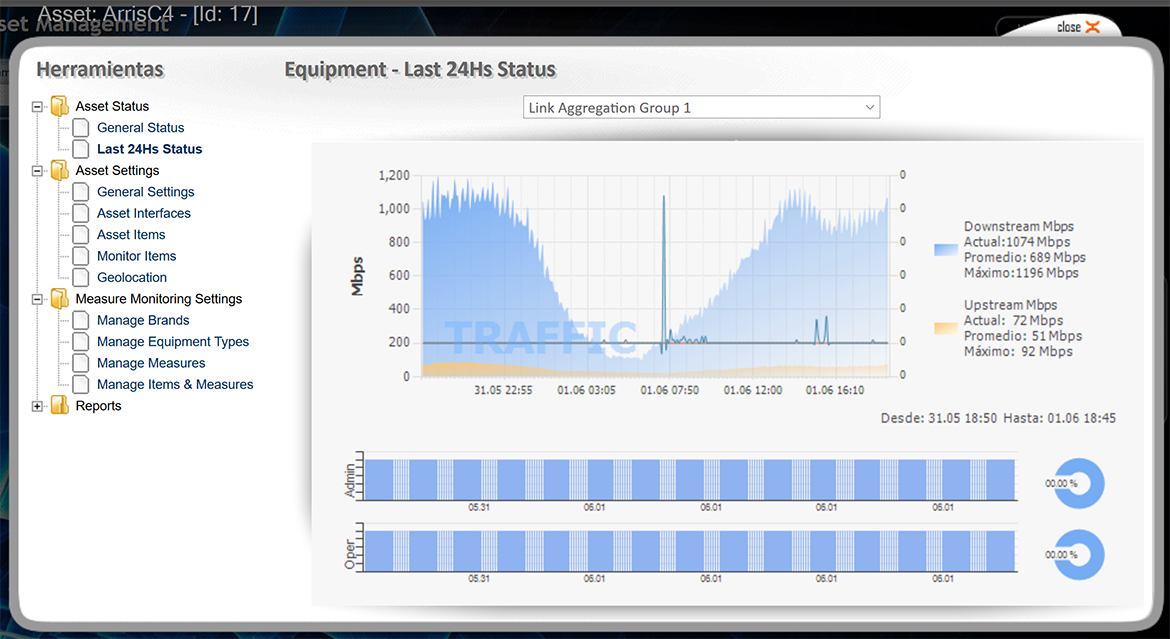Screen dimensions: 1170x639
Task: Click the Downstream Mbps blue legend swatch
Action: click(x=945, y=251)
